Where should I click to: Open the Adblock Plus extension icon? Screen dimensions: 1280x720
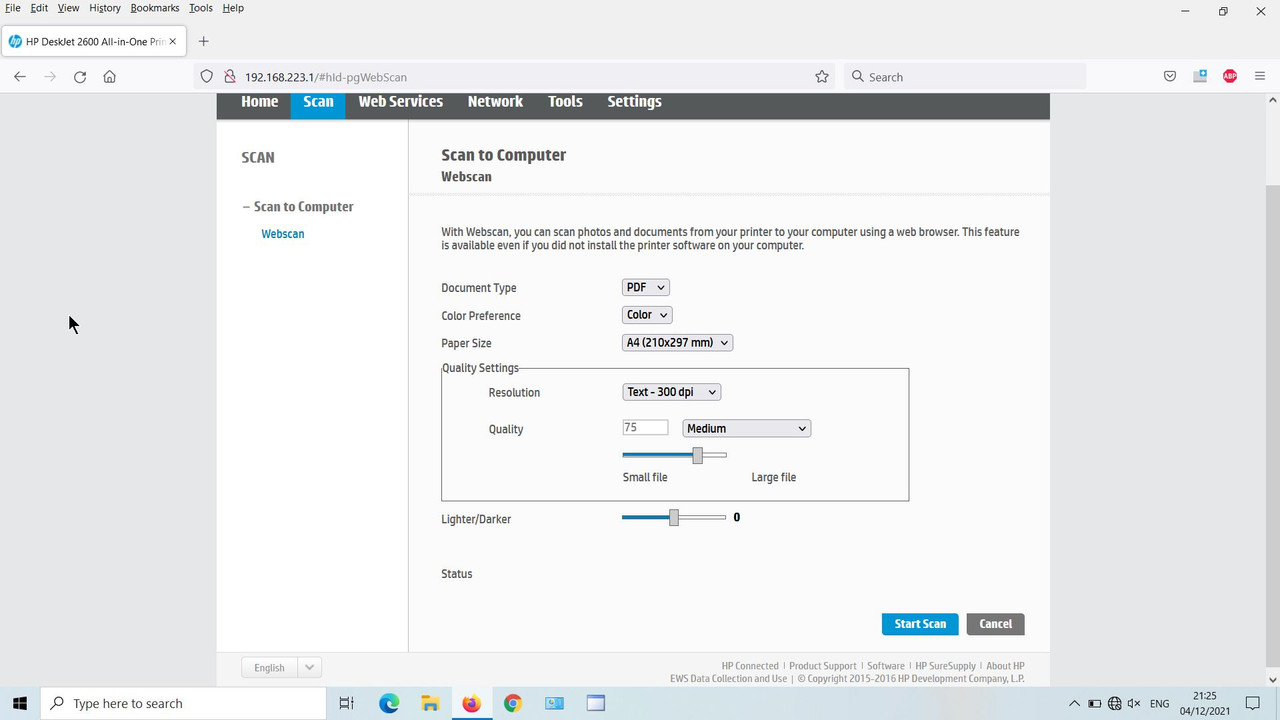tap(1230, 77)
